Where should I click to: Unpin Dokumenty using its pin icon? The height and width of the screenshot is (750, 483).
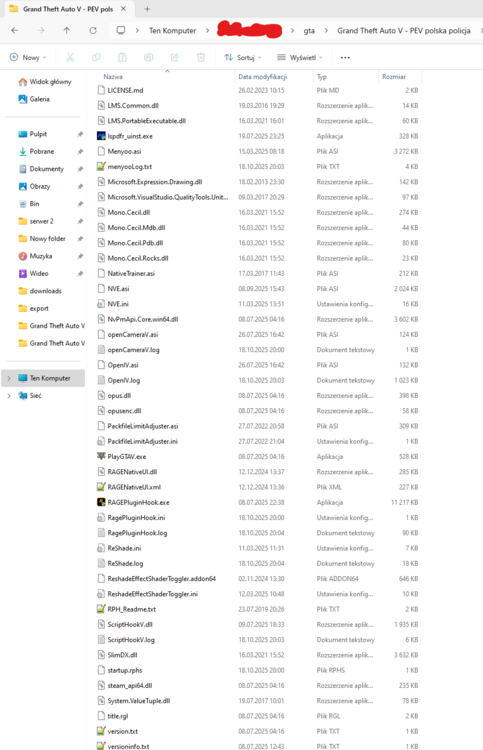pos(80,169)
